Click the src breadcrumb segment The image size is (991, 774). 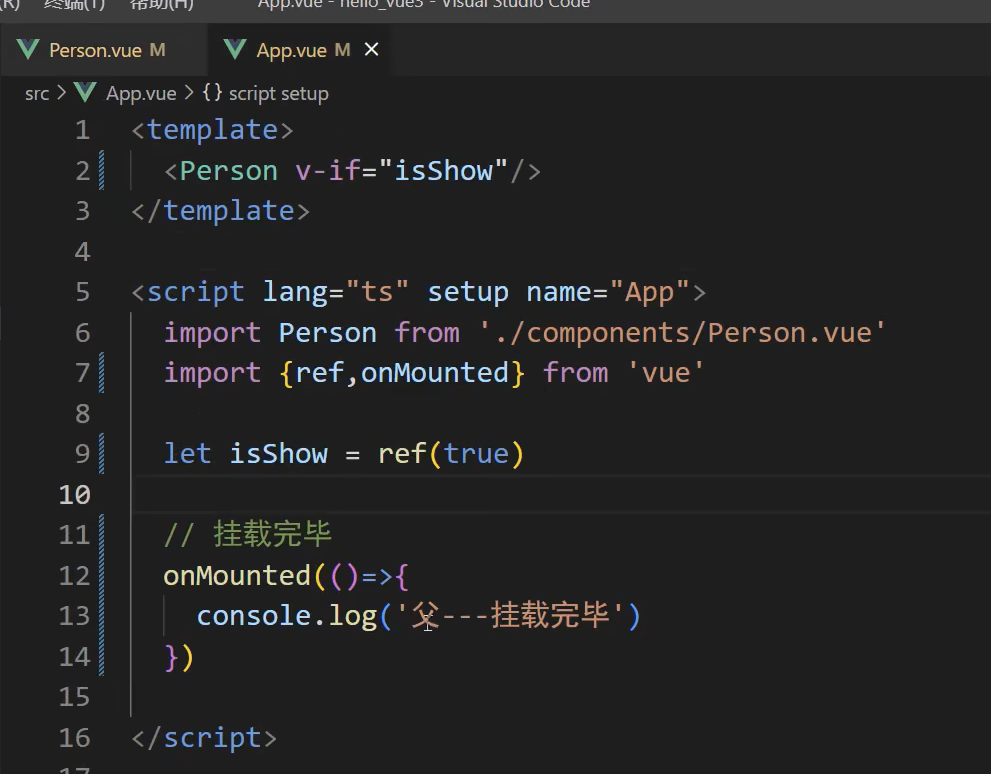37,94
